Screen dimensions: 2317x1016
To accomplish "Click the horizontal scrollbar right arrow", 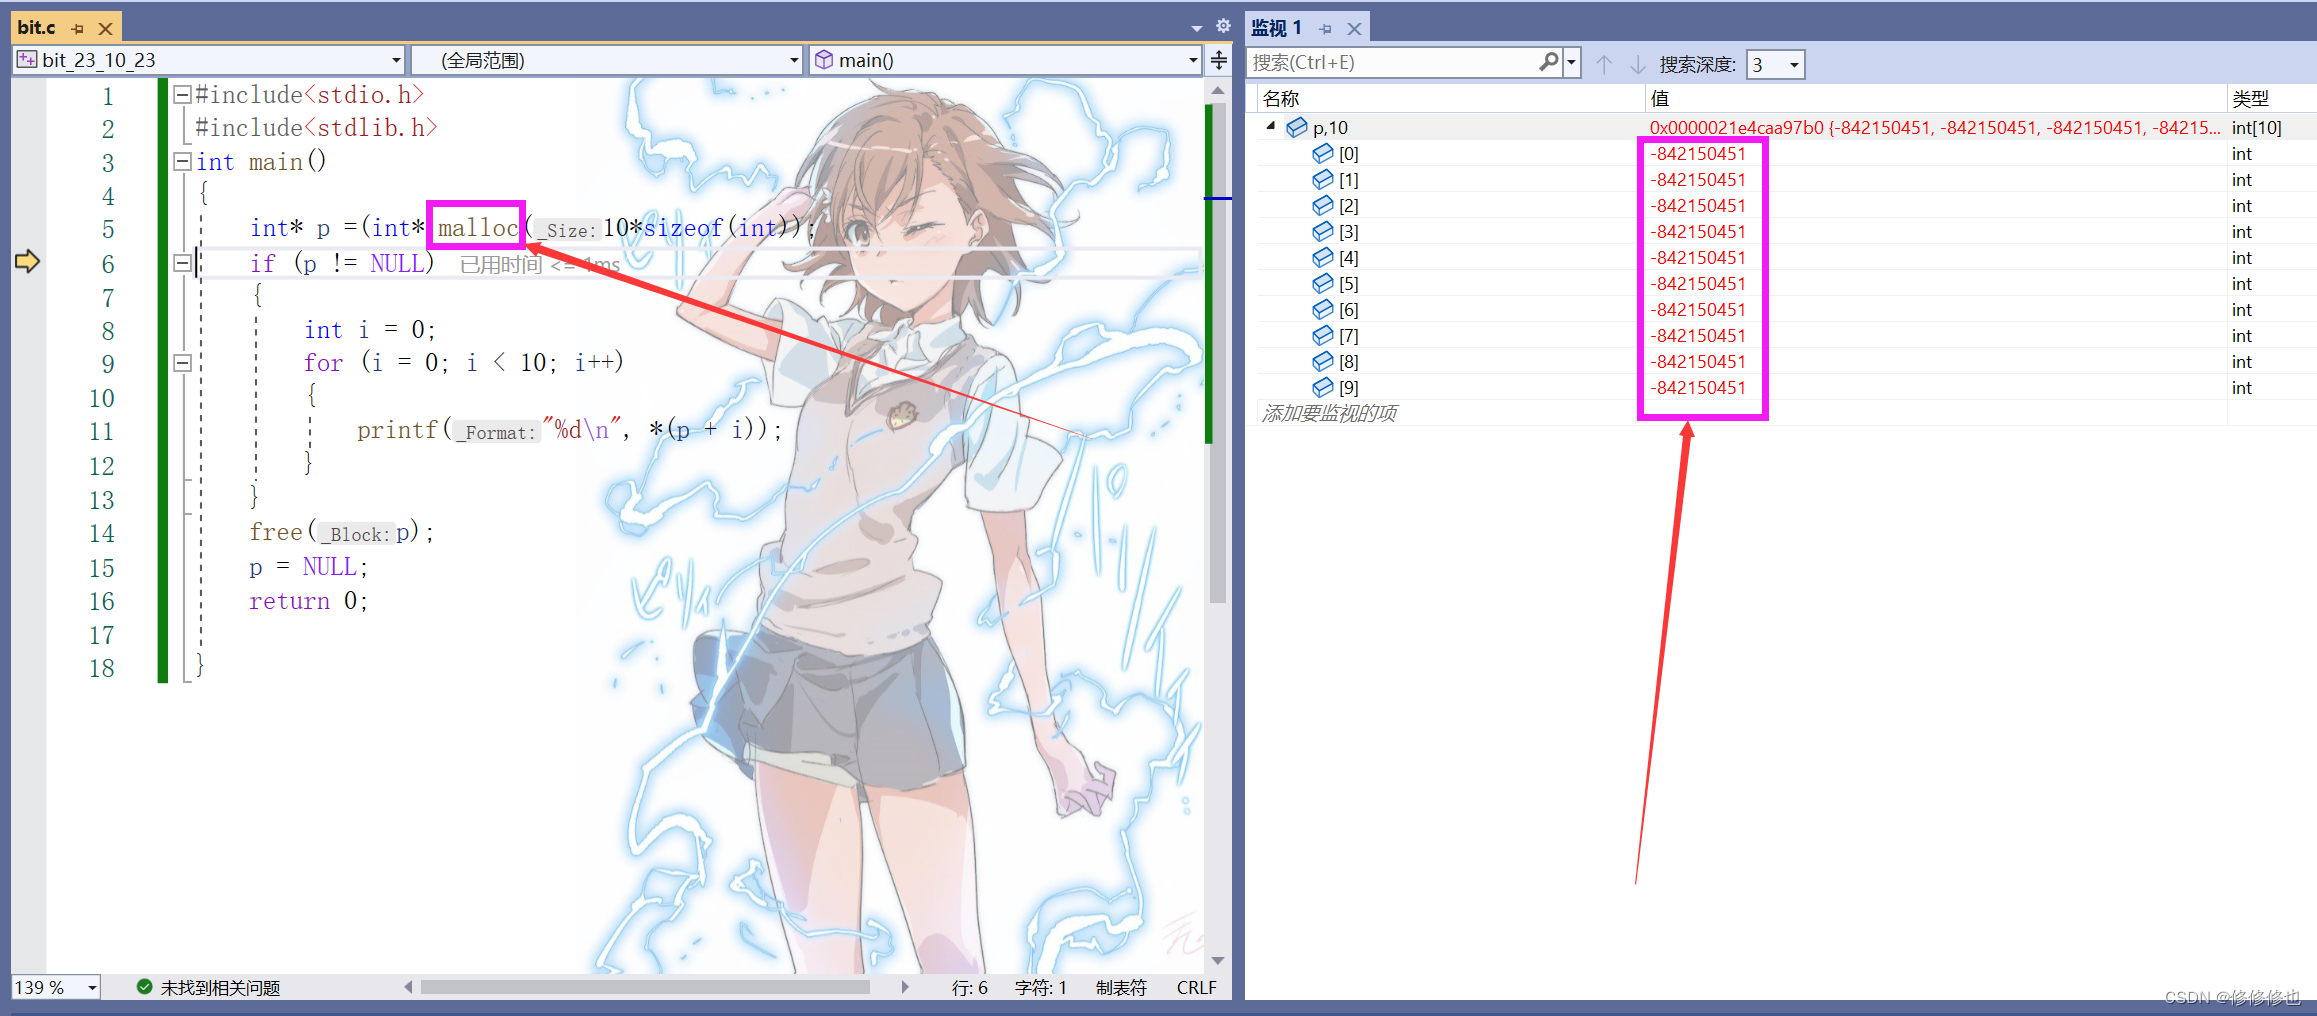I will (x=905, y=987).
